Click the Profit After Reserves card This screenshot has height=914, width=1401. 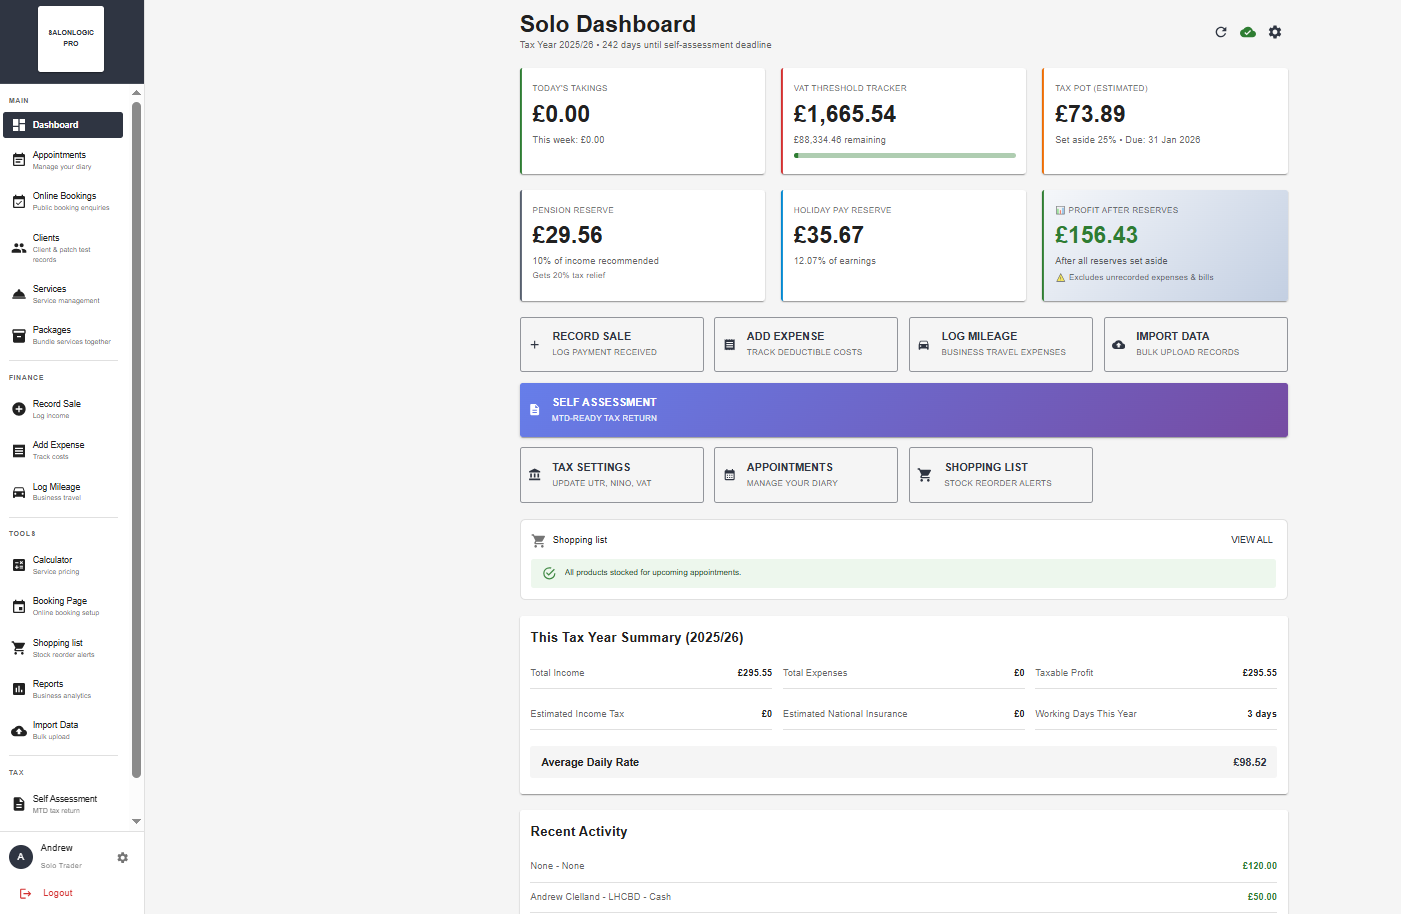[x=1165, y=246]
